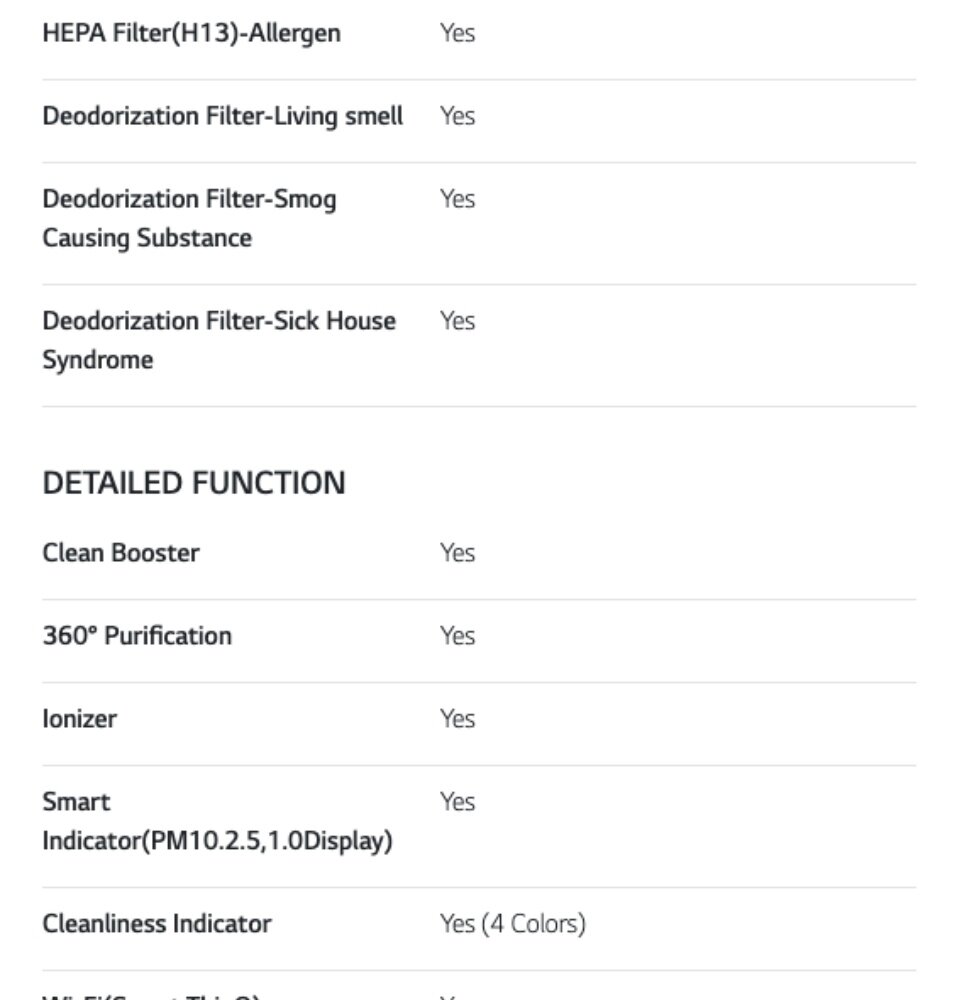The height and width of the screenshot is (1000, 960).
Task: Select Yes next to Living smell filter
Action: click(x=457, y=116)
